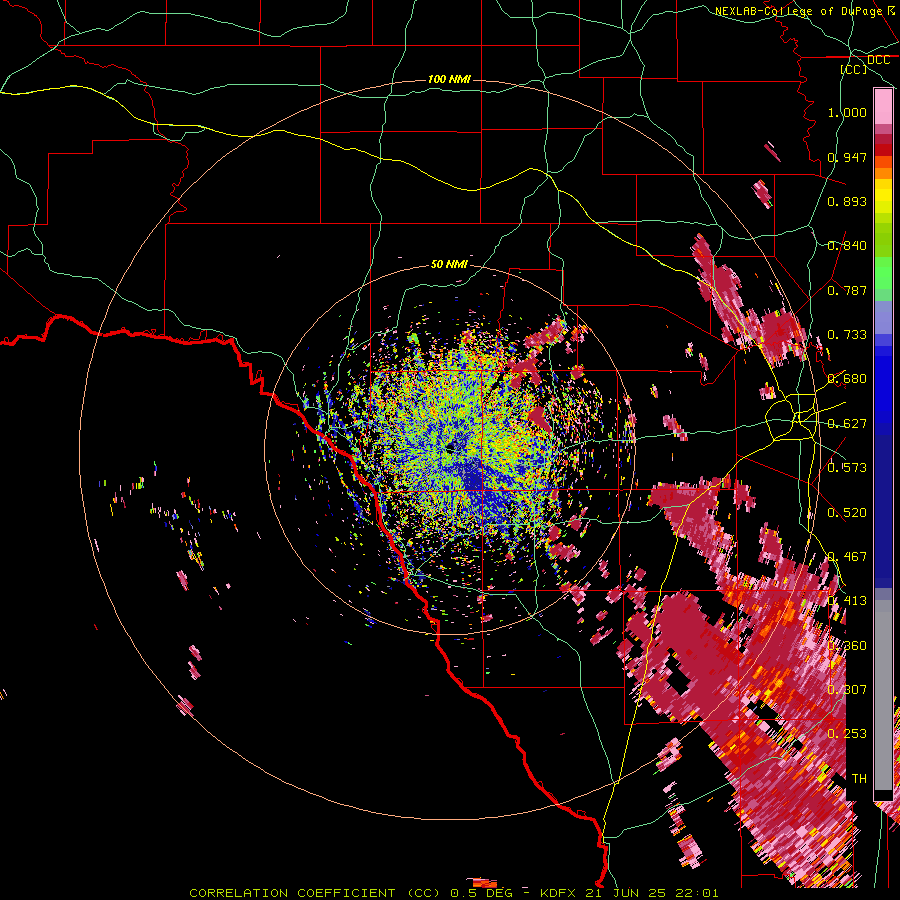Click the 0.787 legend value
This screenshot has width=900, height=900.
(x=847, y=290)
